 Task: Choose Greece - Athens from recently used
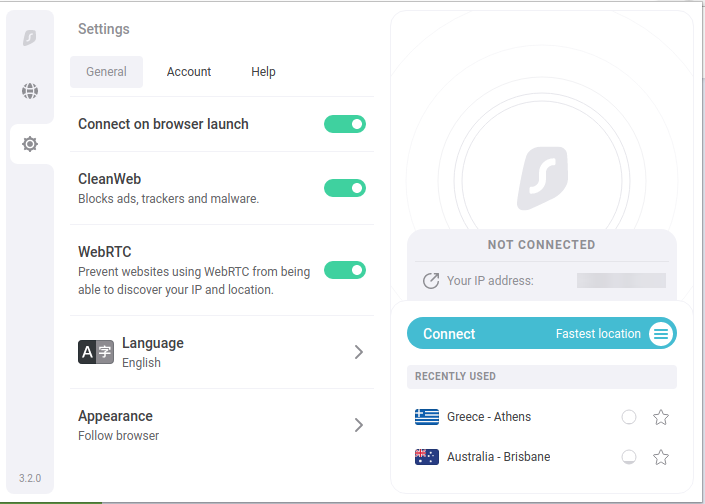coord(542,417)
